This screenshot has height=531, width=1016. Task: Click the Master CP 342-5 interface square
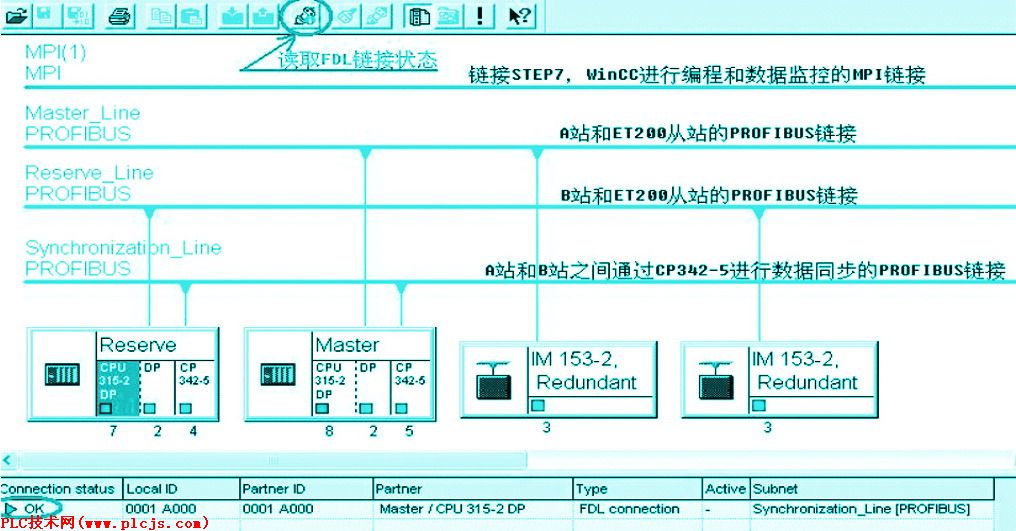401,408
